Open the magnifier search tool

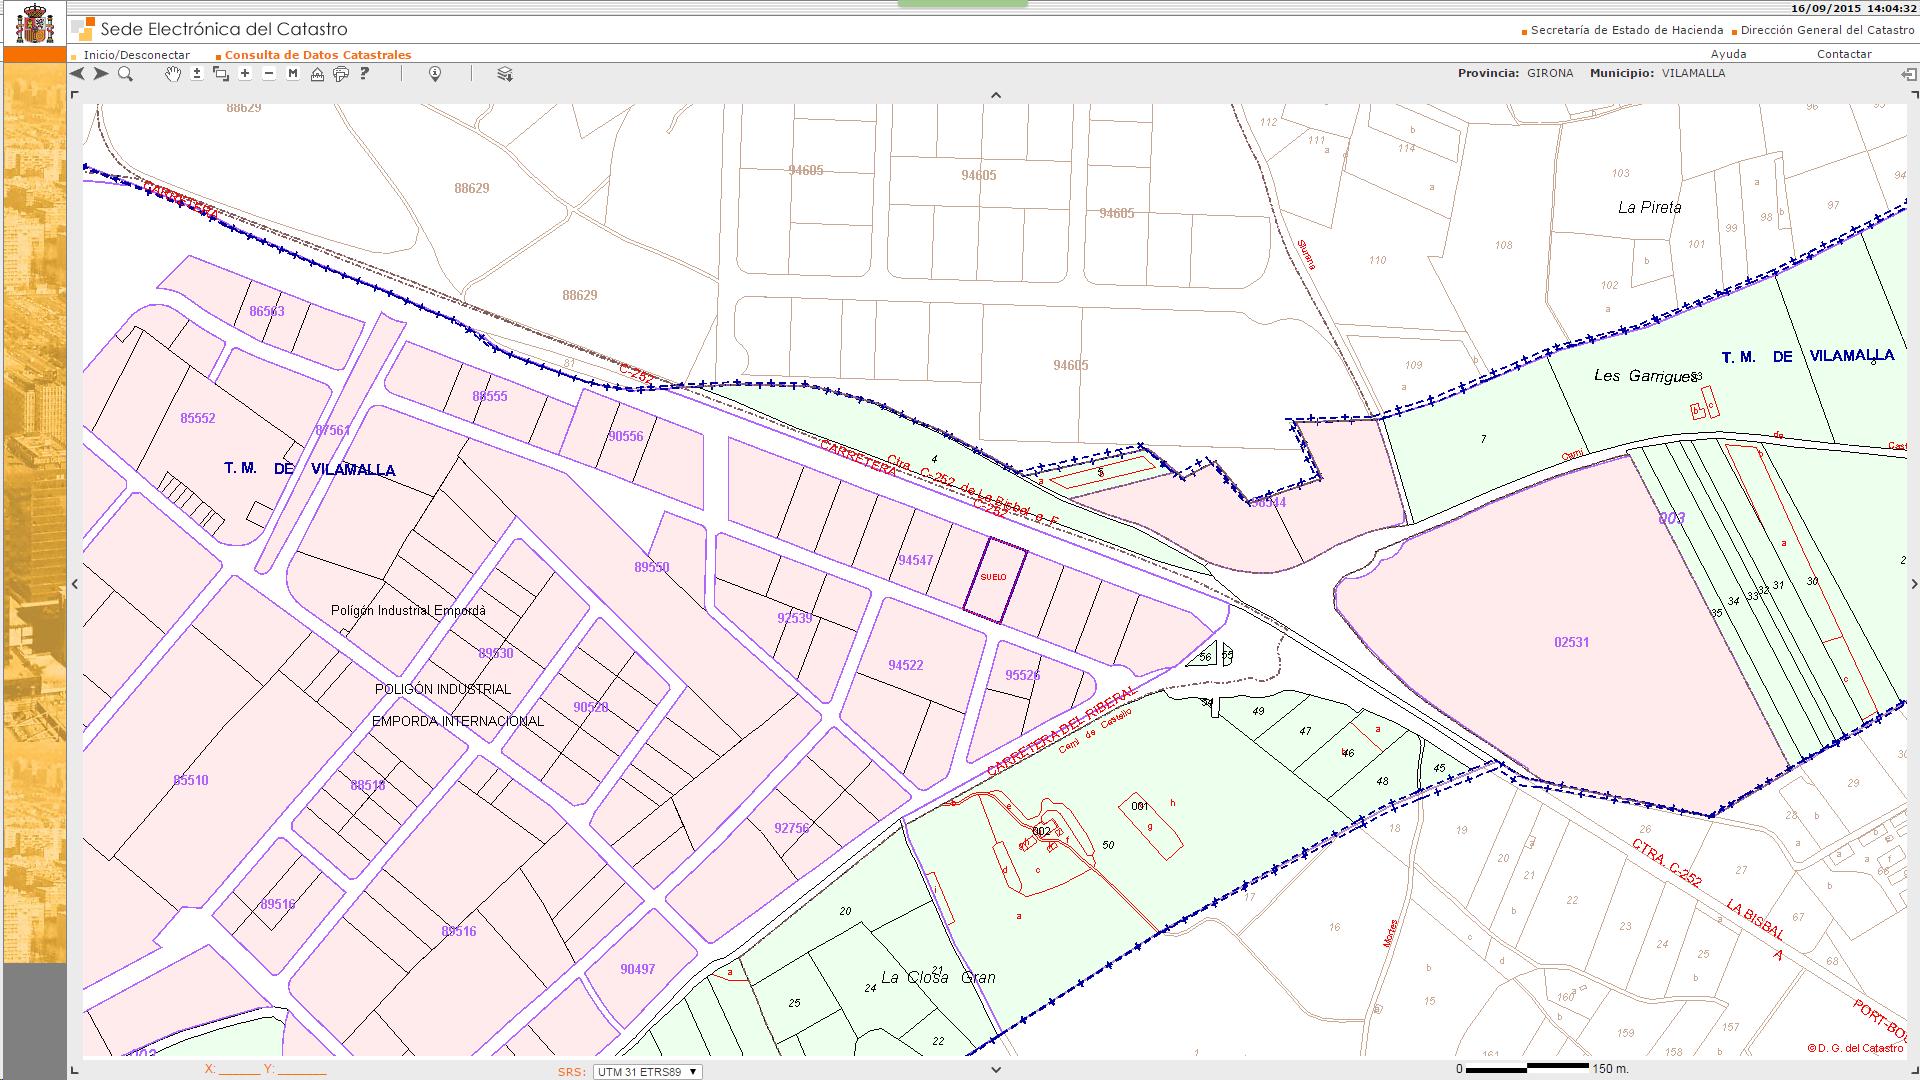click(125, 74)
